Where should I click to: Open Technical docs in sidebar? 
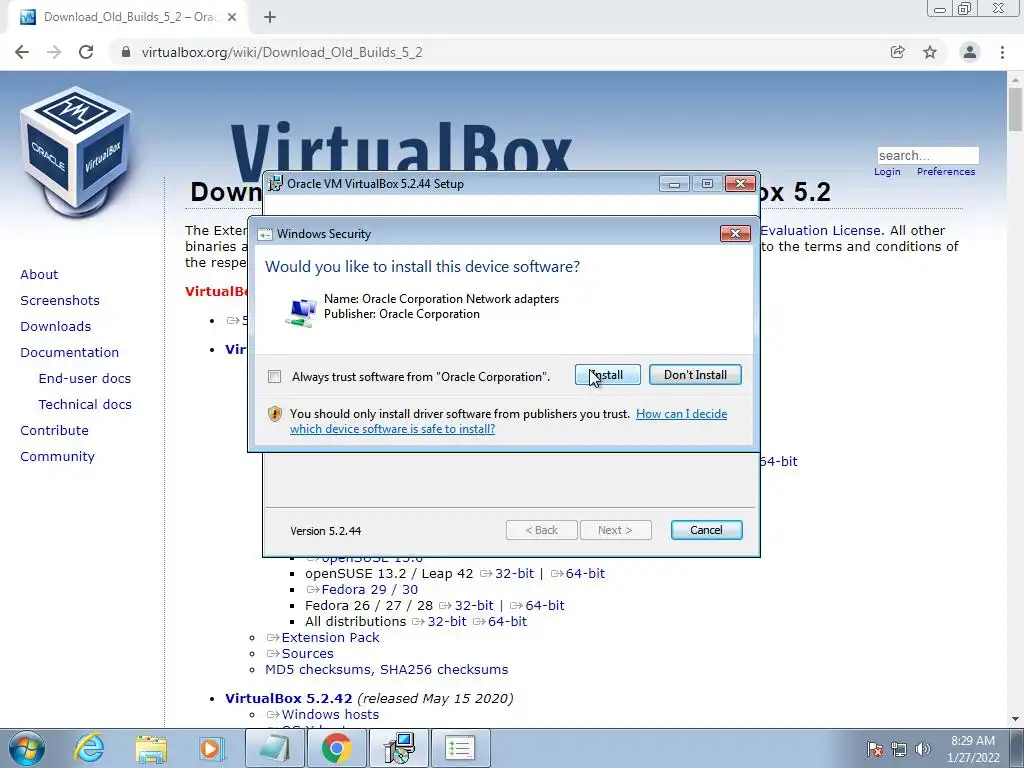pyautogui.click(x=85, y=405)
